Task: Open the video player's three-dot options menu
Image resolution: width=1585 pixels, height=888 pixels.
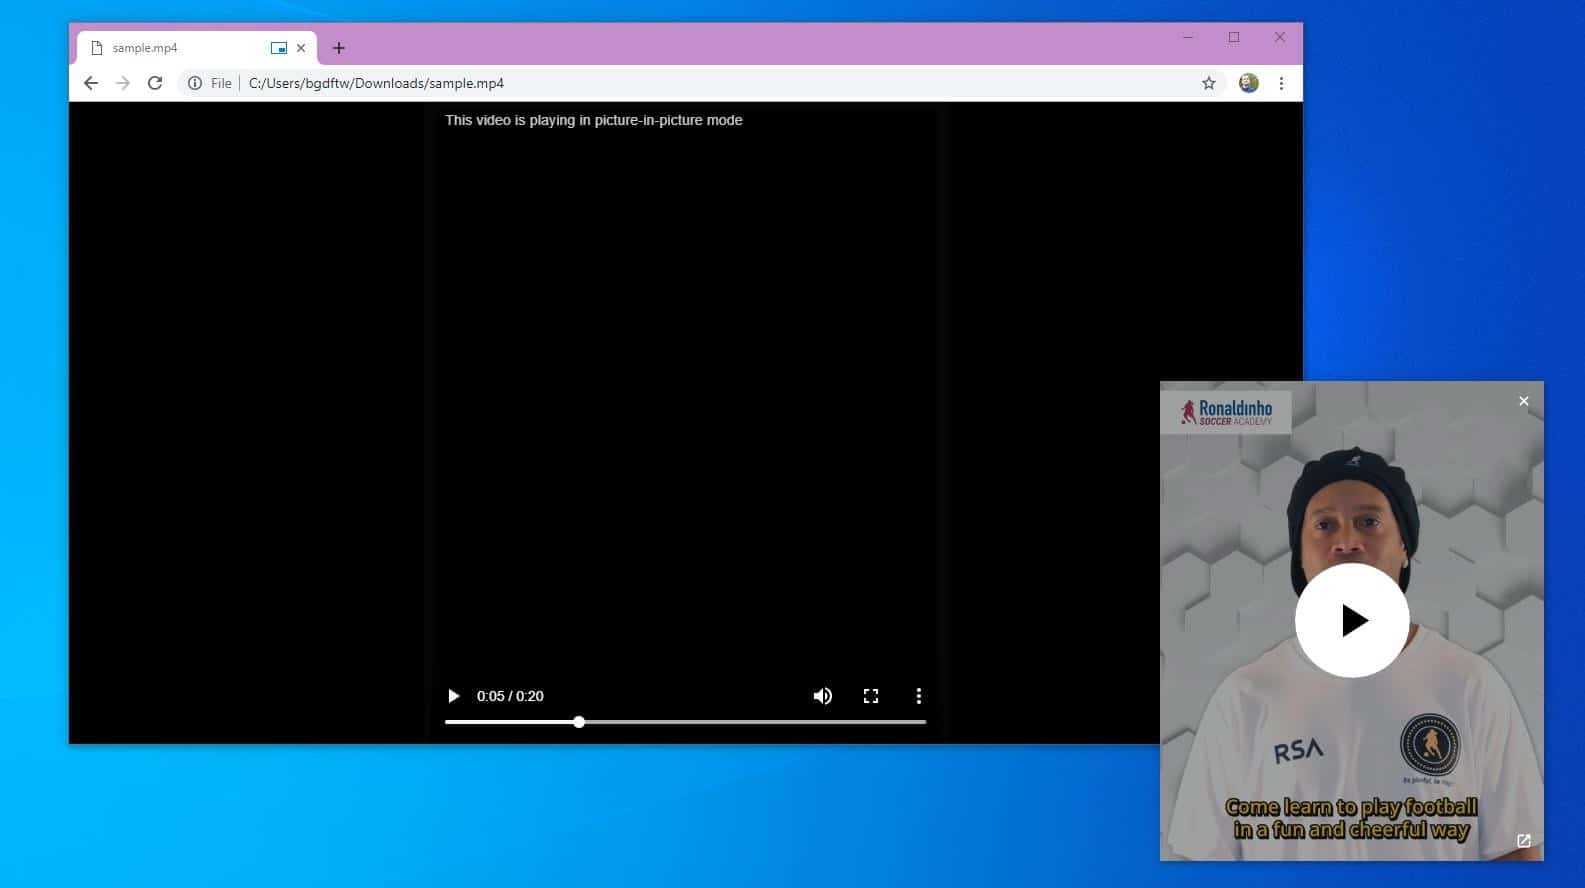Action: [919, 696]
